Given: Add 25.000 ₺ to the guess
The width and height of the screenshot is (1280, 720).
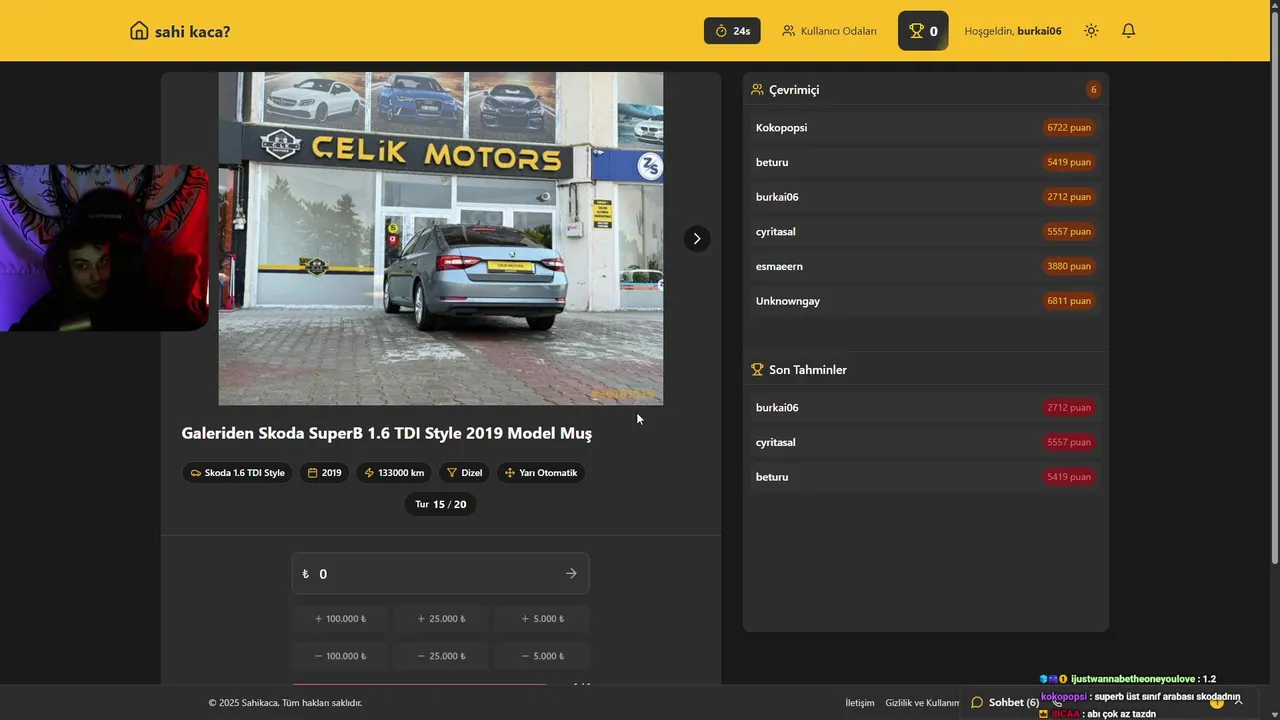Looking at the screenshot, I should (x=441, y=619).
